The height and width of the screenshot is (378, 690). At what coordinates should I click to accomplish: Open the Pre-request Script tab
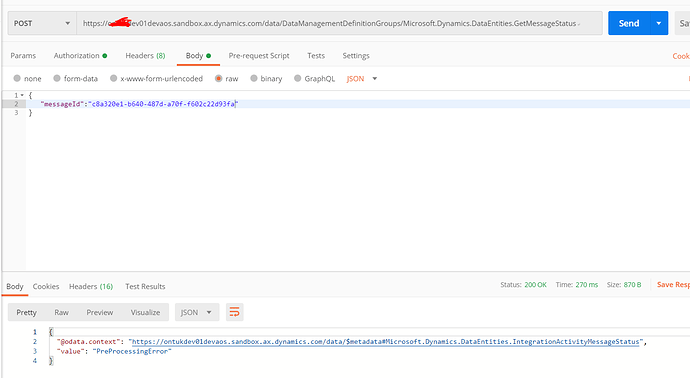tap(259, 56)
